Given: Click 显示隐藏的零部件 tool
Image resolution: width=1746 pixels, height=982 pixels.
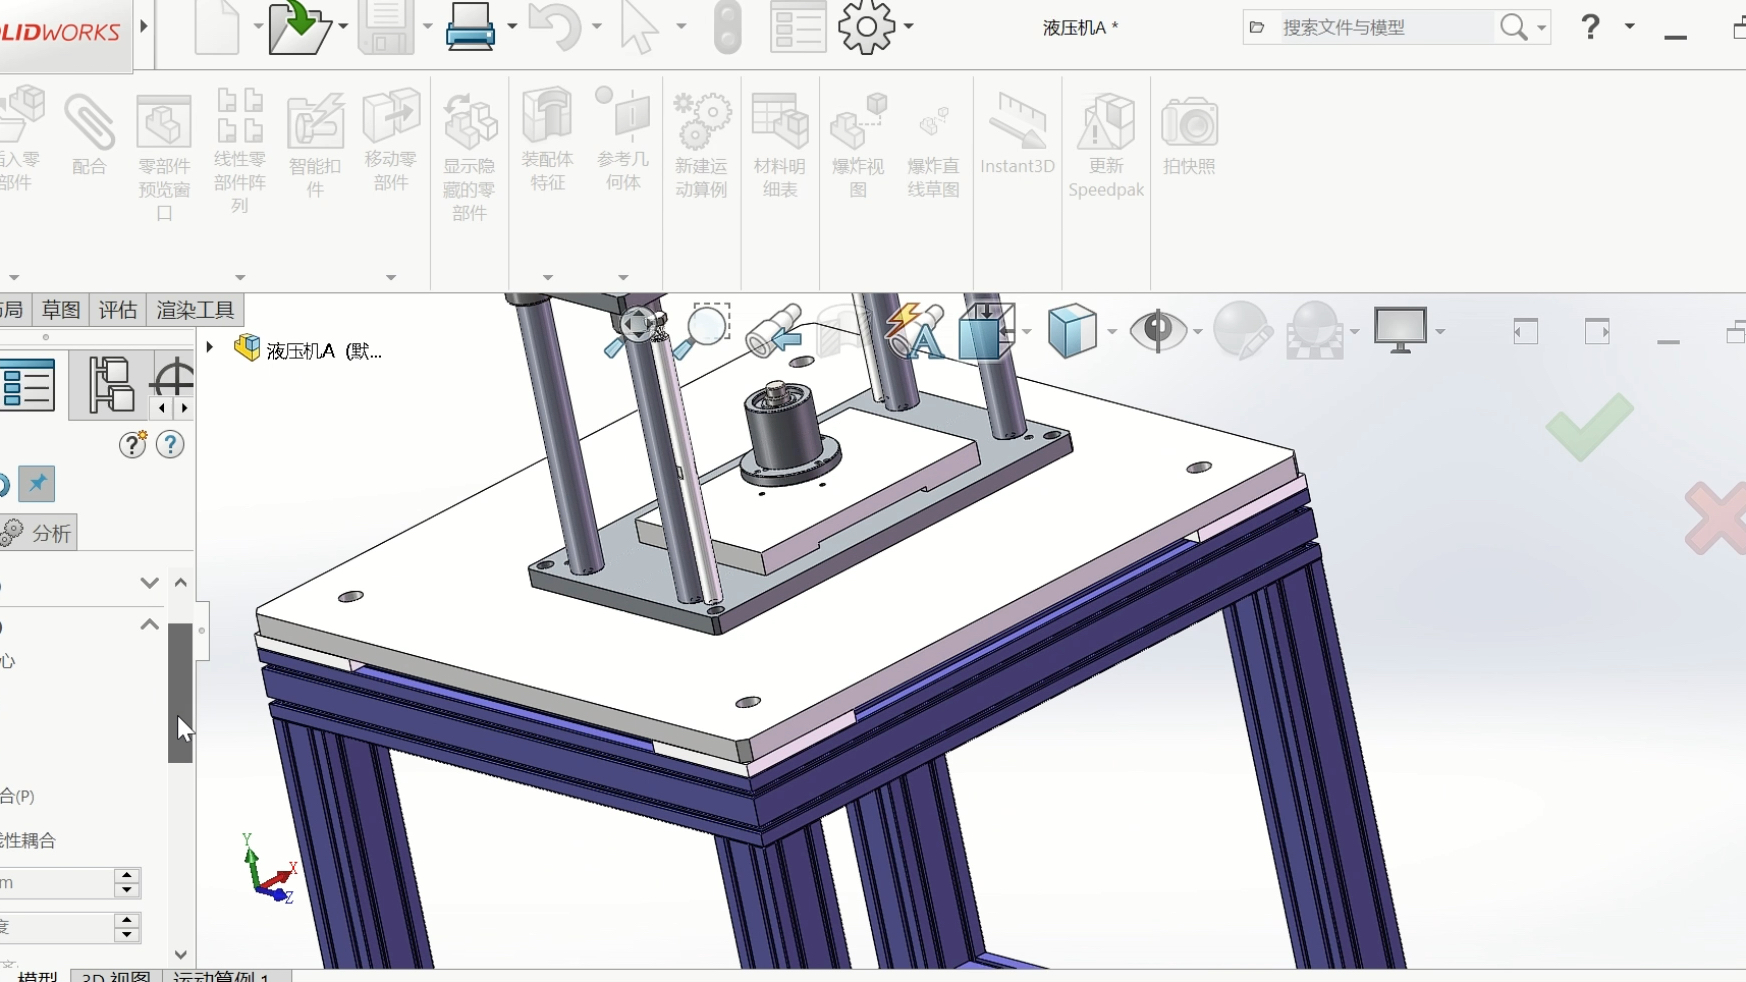Looking at the screenshot, I should [x=469, y=157].
